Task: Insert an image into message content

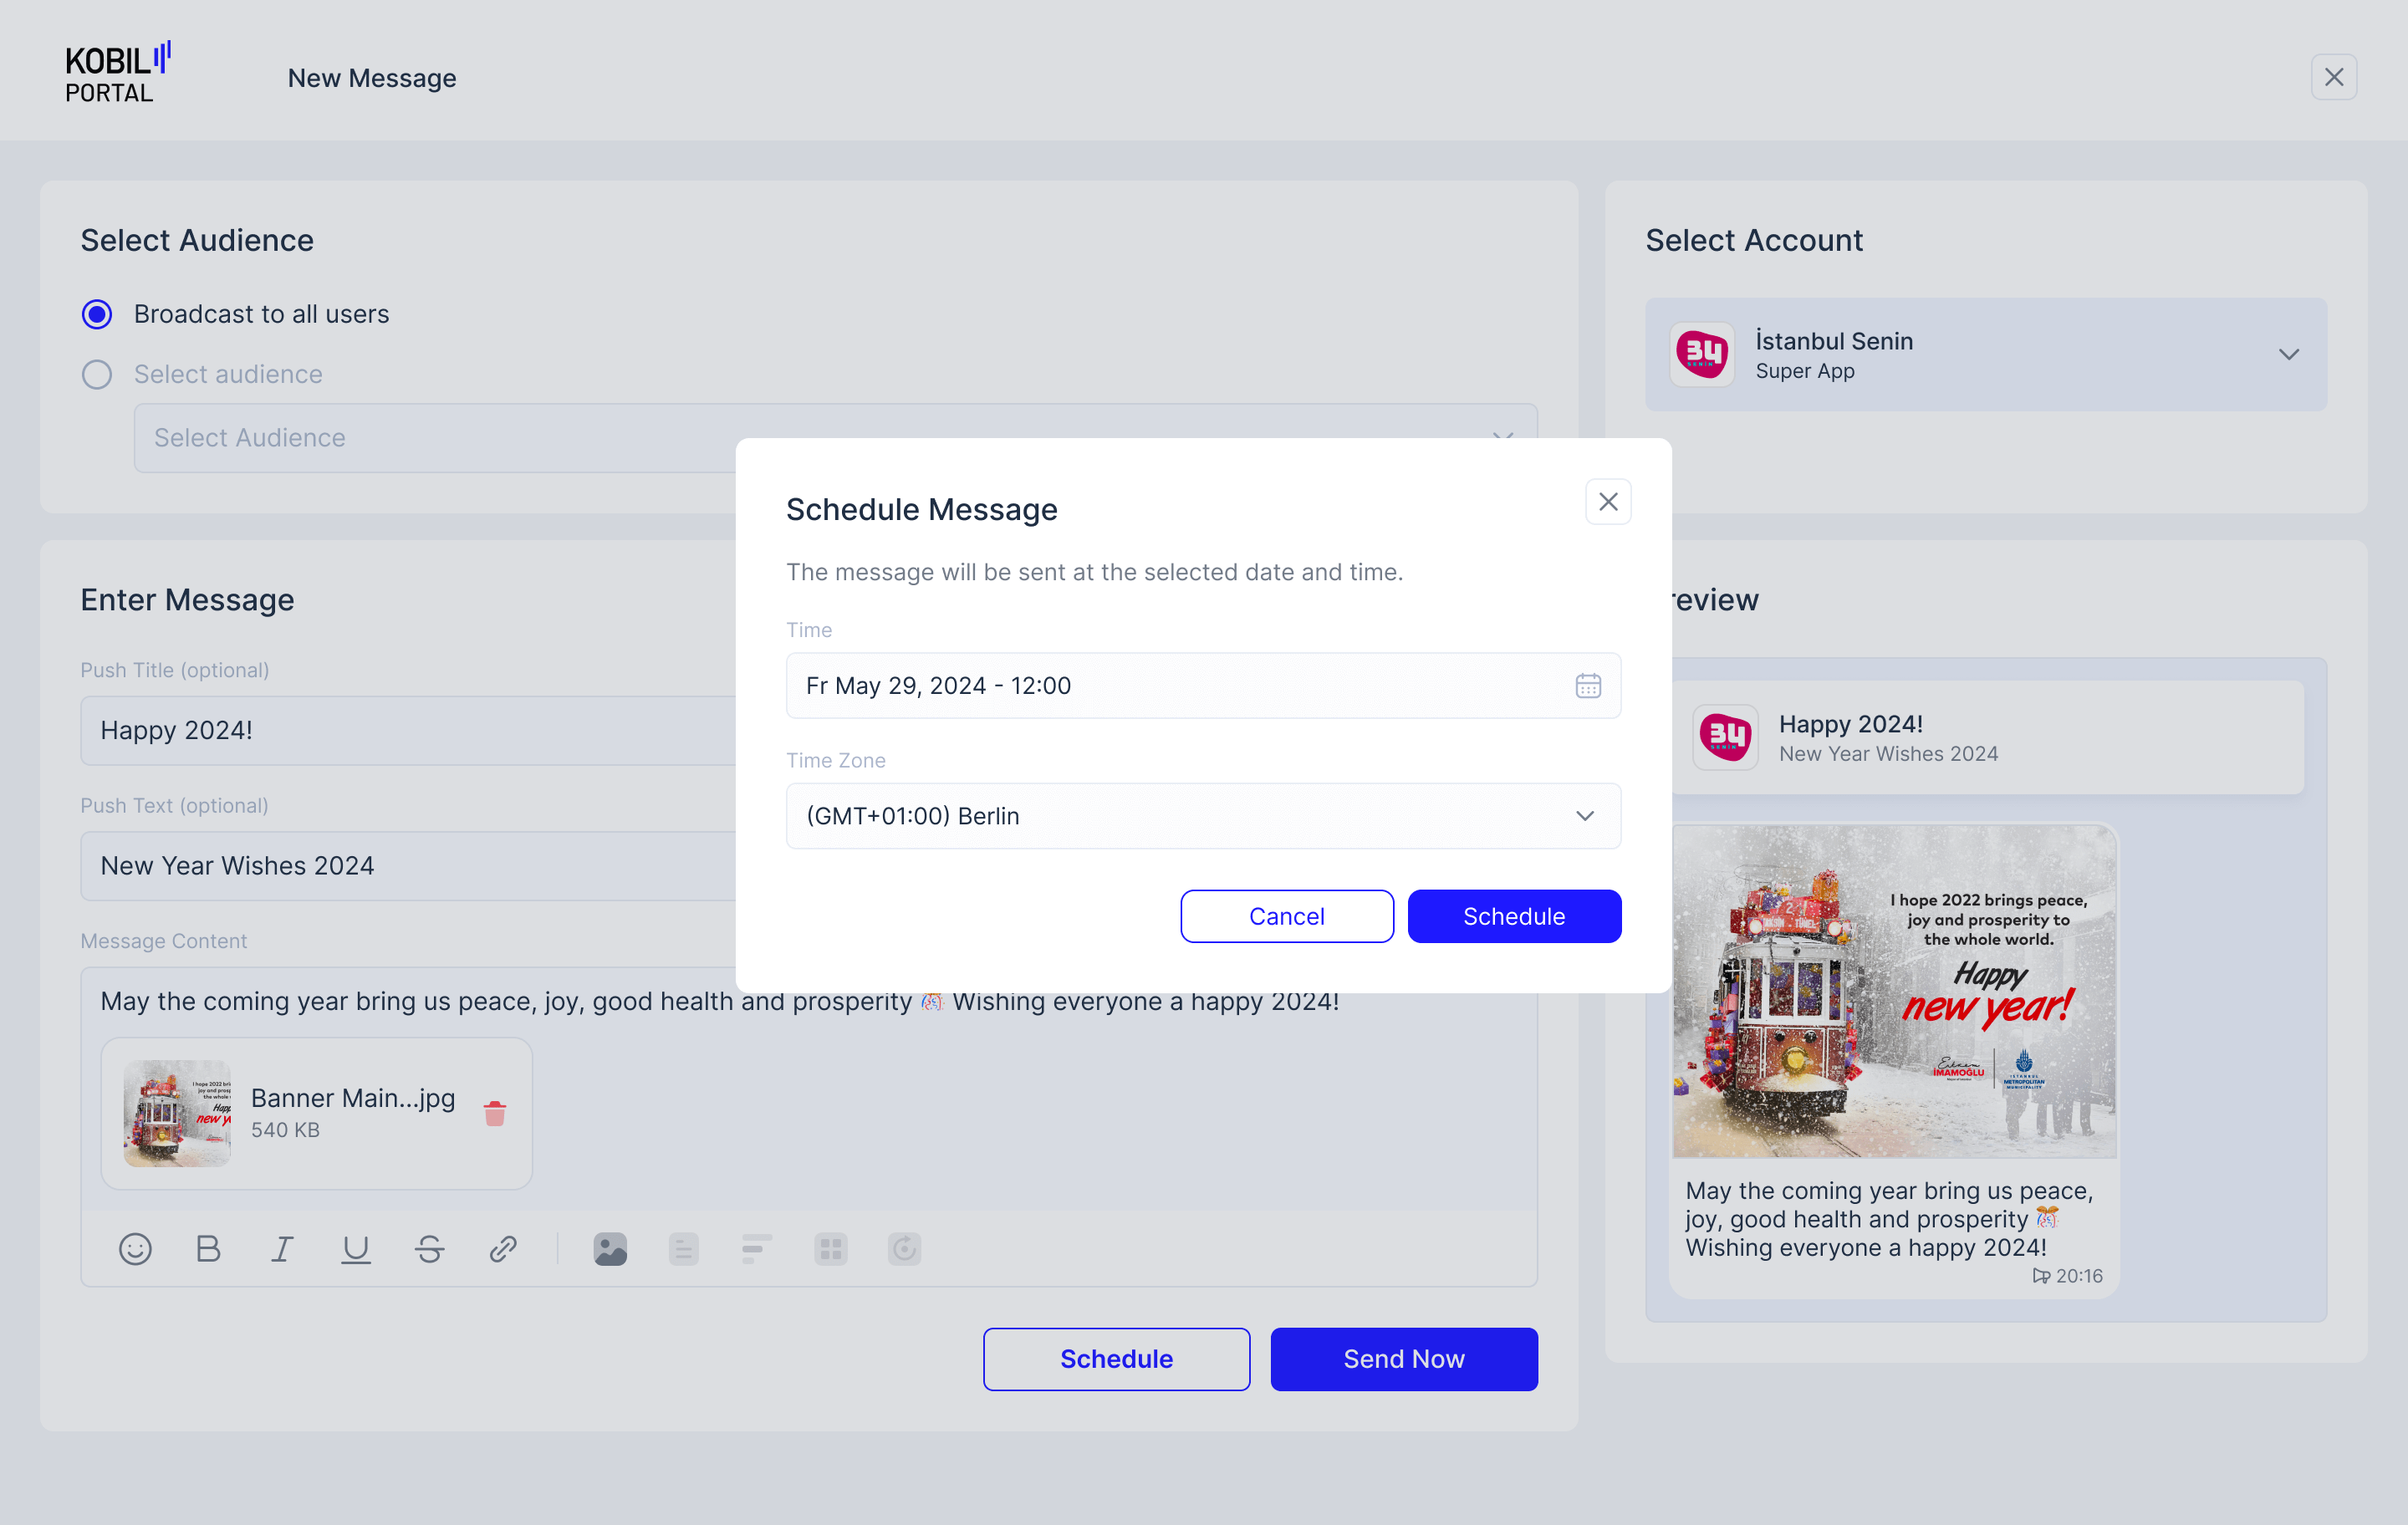Action: click(610, 1248)
